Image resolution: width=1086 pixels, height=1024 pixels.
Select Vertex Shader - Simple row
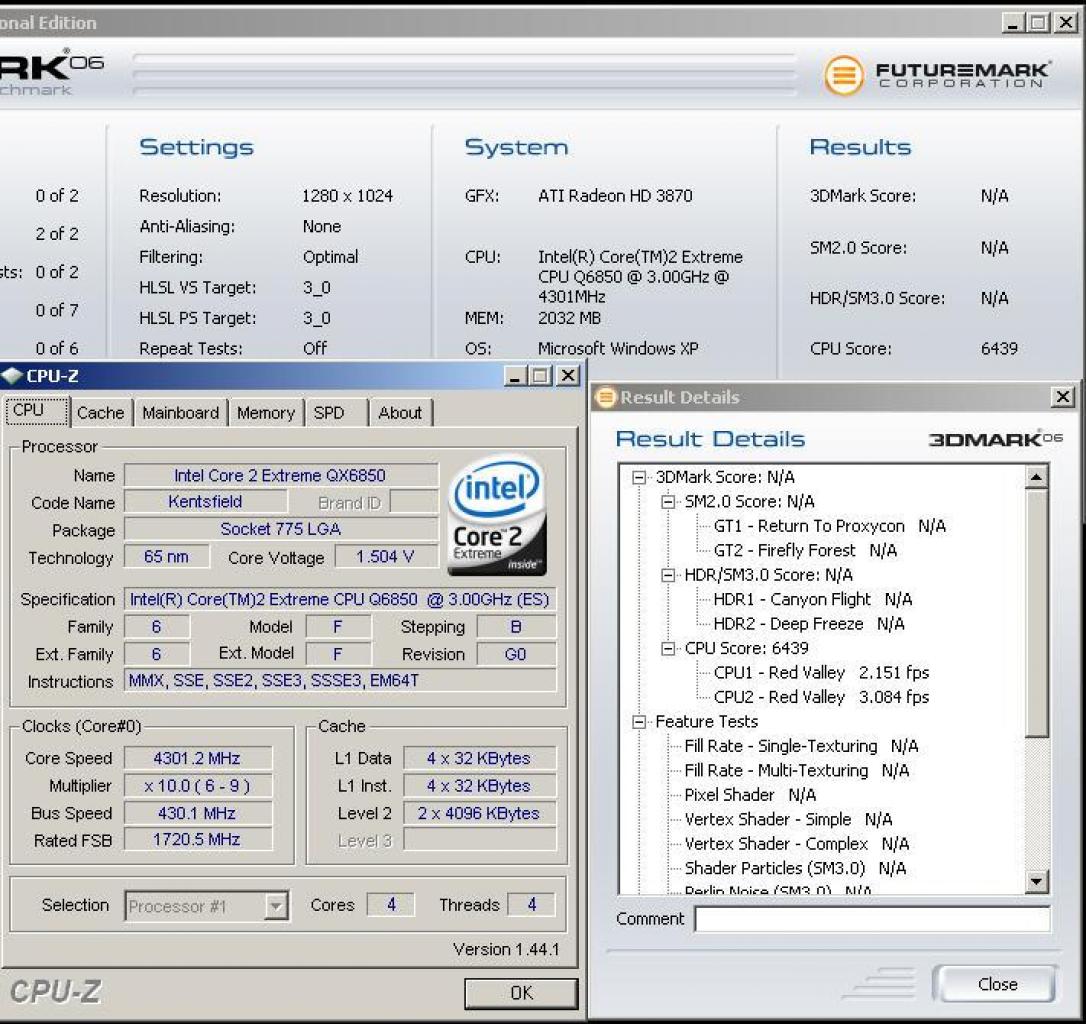(788, 820)
